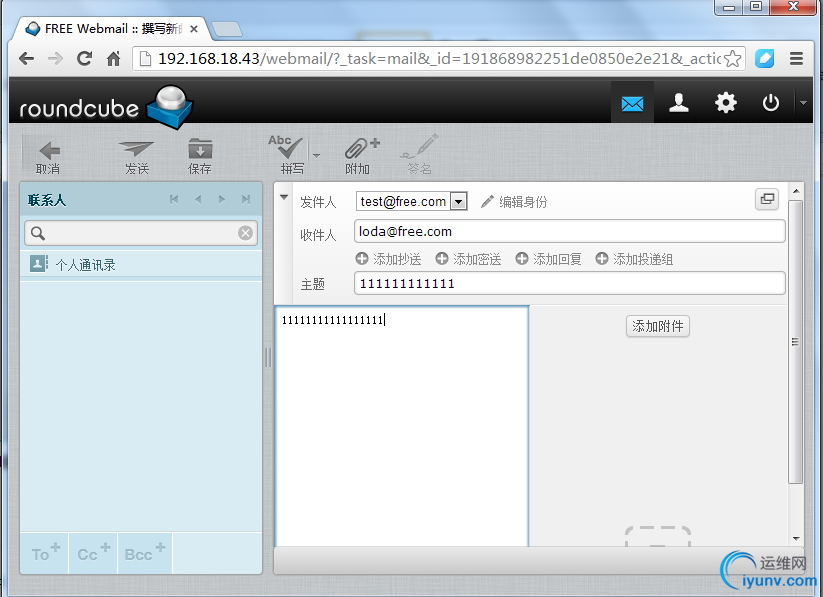Open spell check language dropdown arrow

[316, 155]
